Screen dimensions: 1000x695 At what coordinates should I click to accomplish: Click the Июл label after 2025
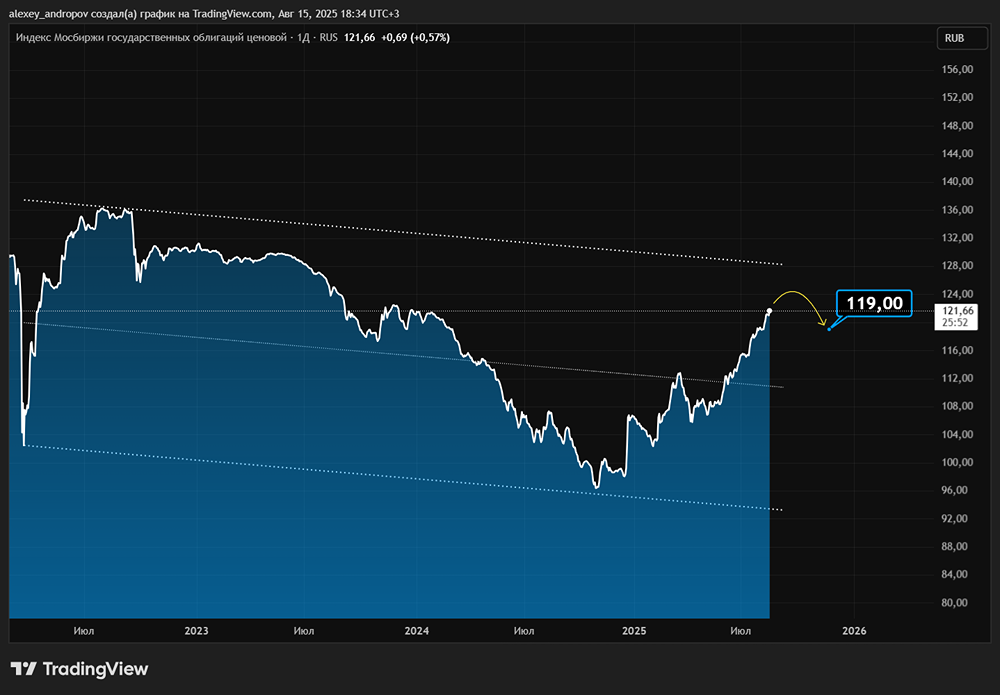(740, 631)
